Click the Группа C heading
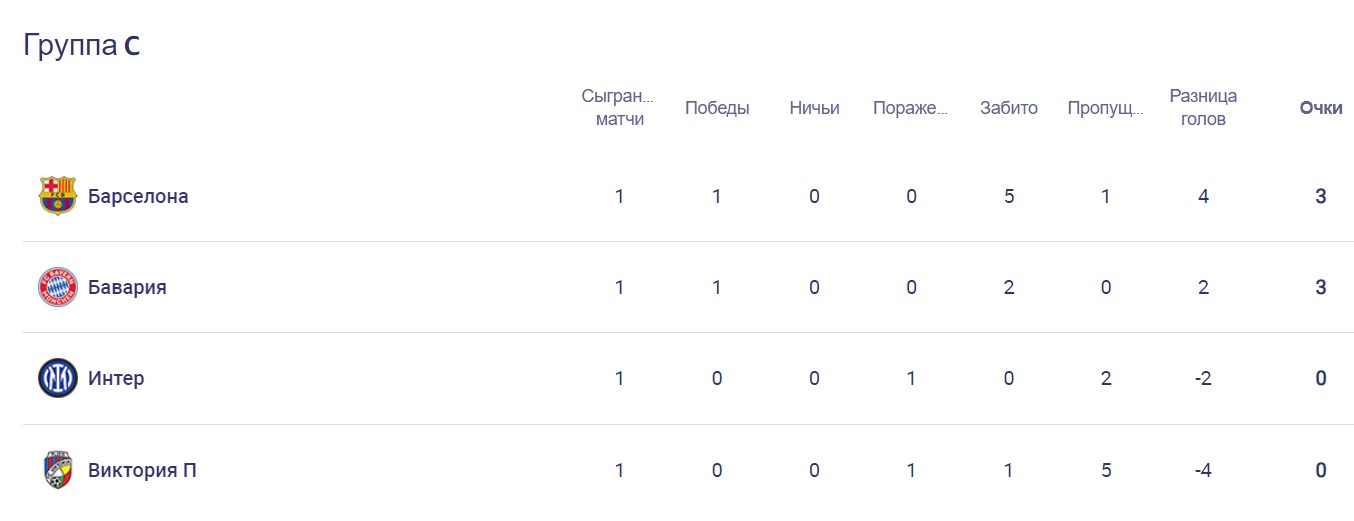 (x=81, y=47)
